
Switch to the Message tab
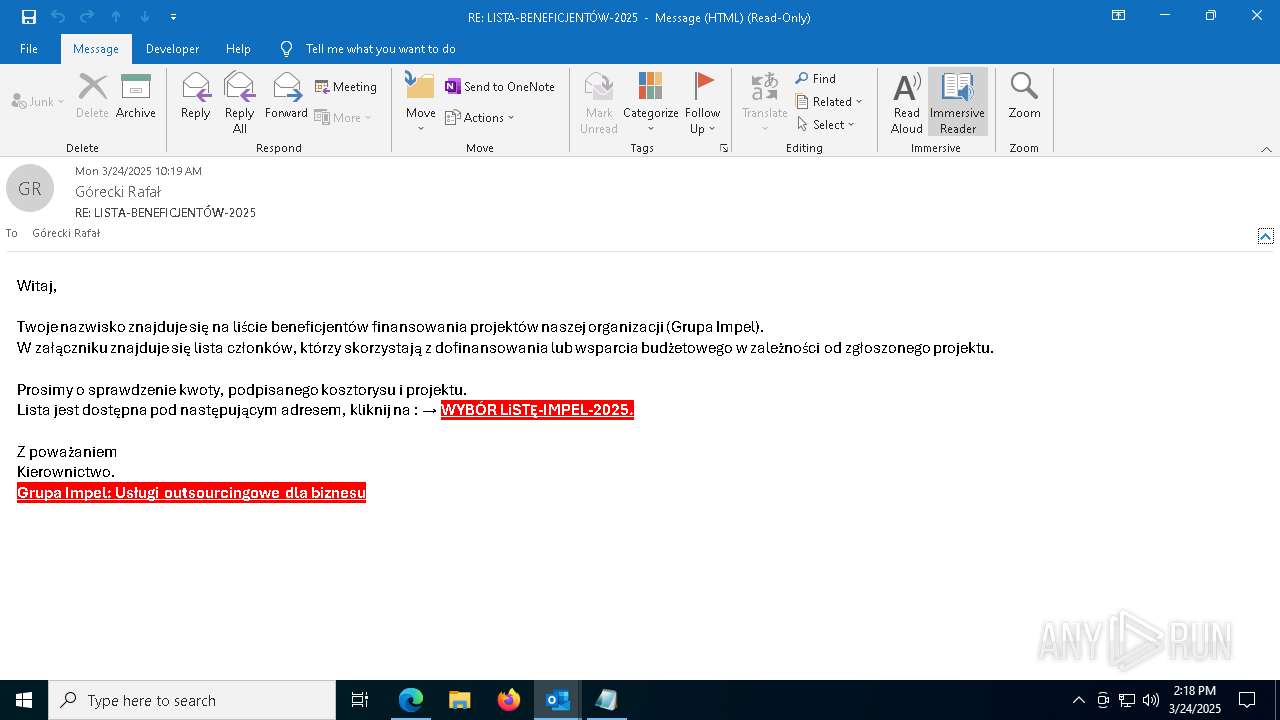[x=96, y=48]
